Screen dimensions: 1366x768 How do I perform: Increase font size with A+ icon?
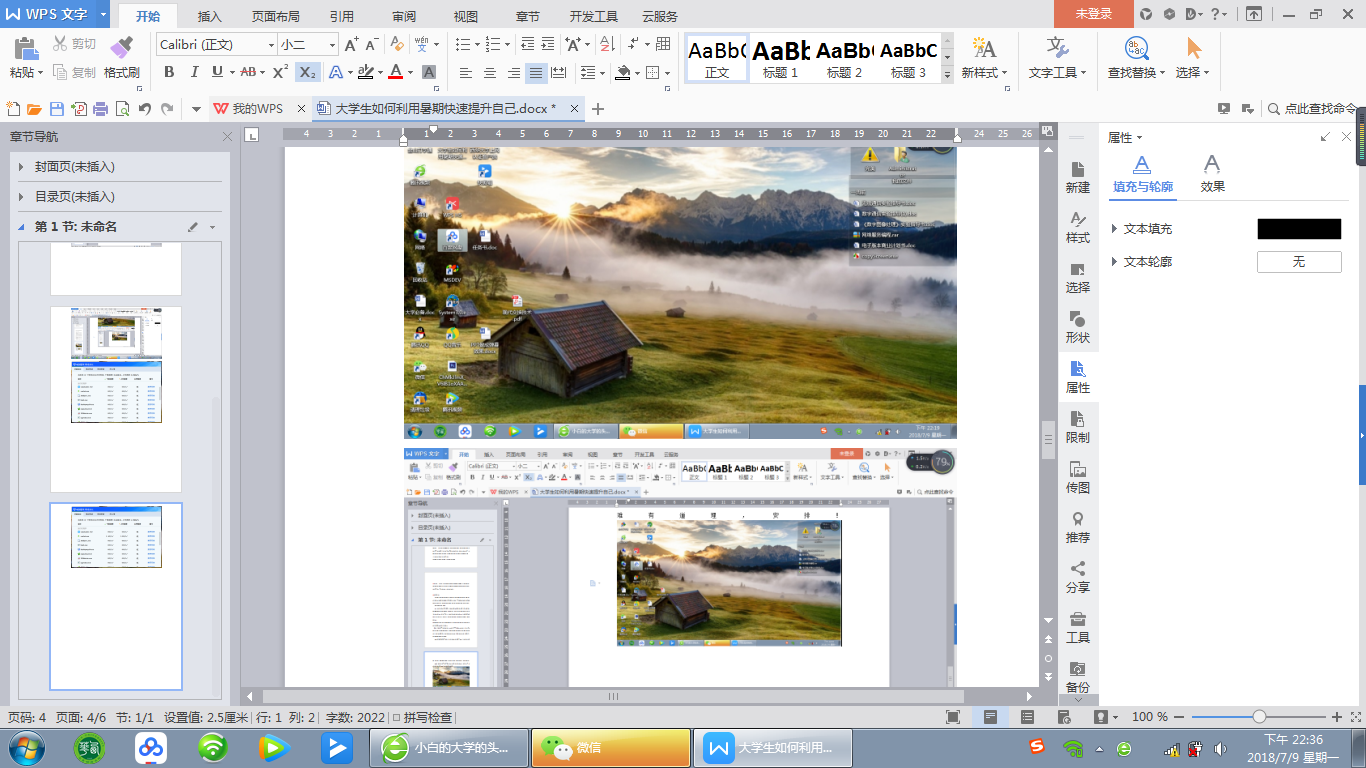point(351,45)
